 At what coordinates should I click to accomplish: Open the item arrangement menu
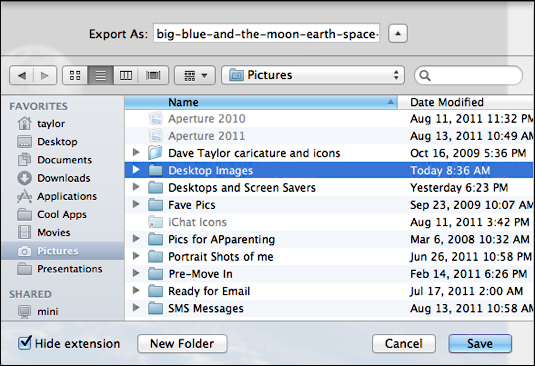coord(195,75)
